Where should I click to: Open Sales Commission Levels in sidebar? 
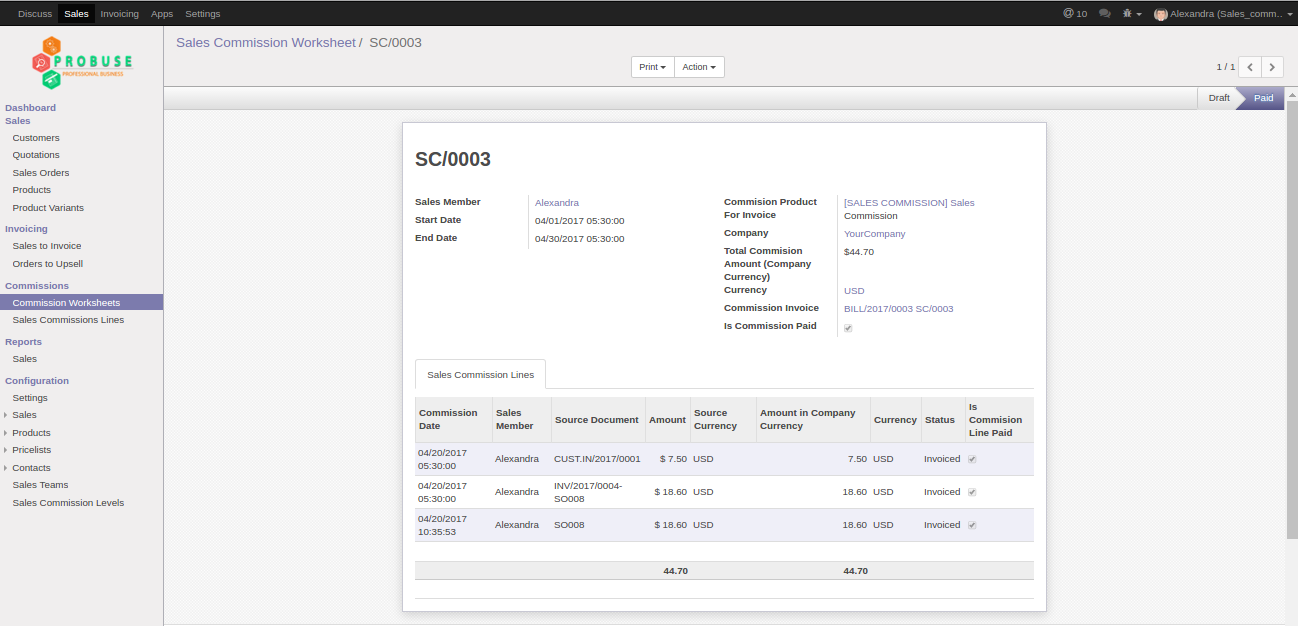click(x=68, y=503)
